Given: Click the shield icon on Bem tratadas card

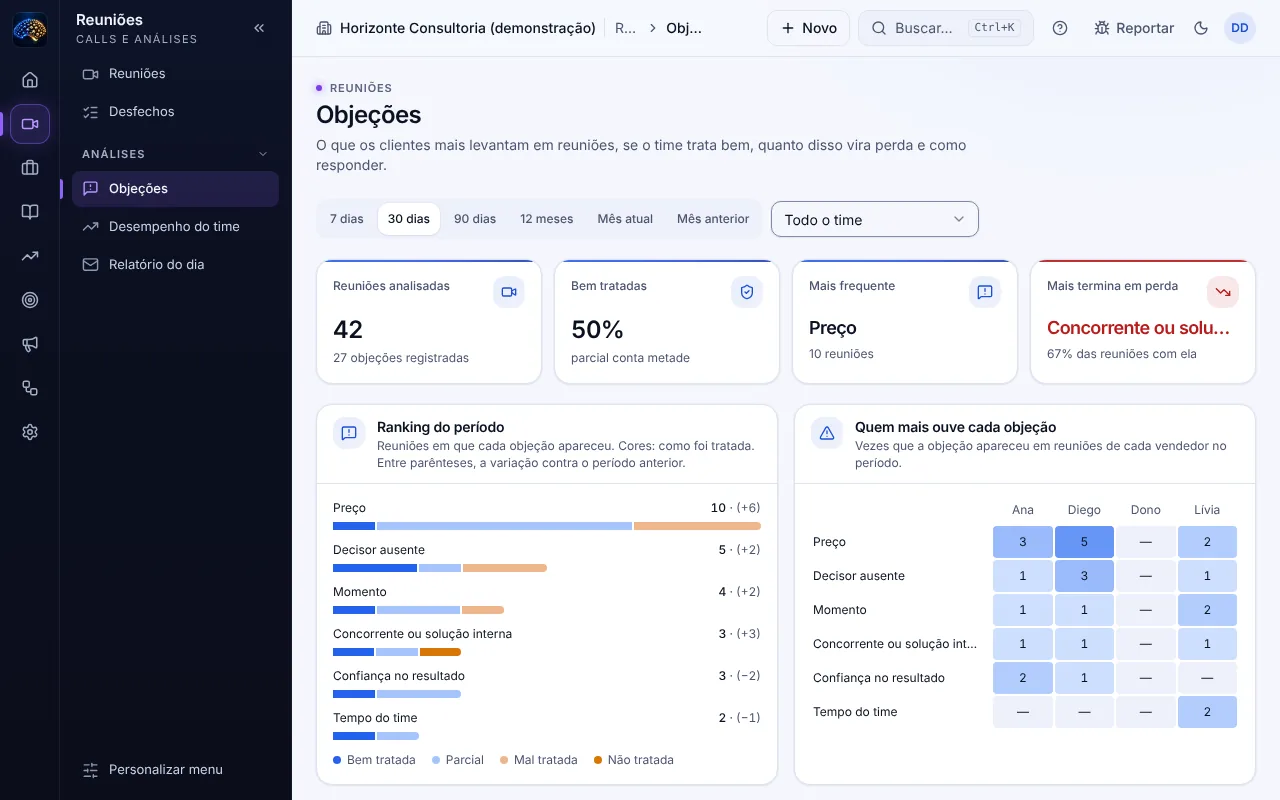Looking at the screenshot, I should 747,292.
